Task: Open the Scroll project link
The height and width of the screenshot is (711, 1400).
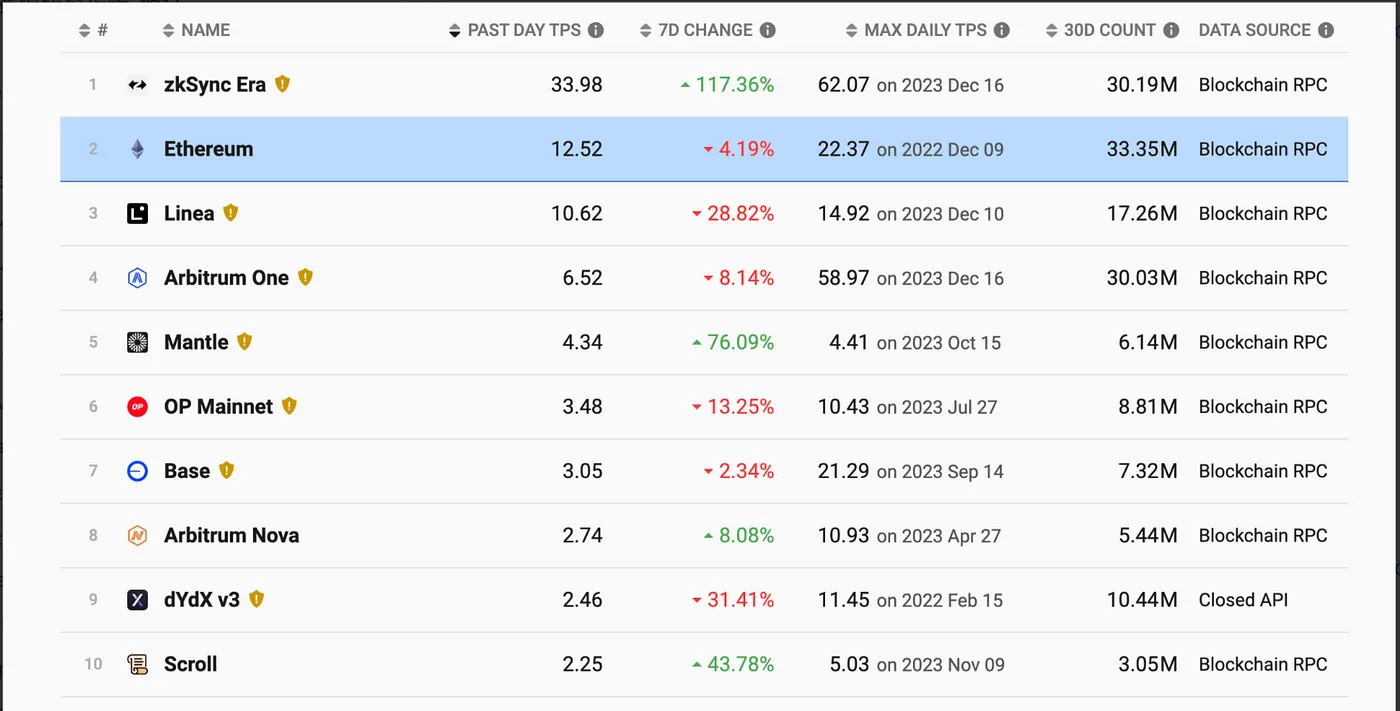Action: pos(190,664)
